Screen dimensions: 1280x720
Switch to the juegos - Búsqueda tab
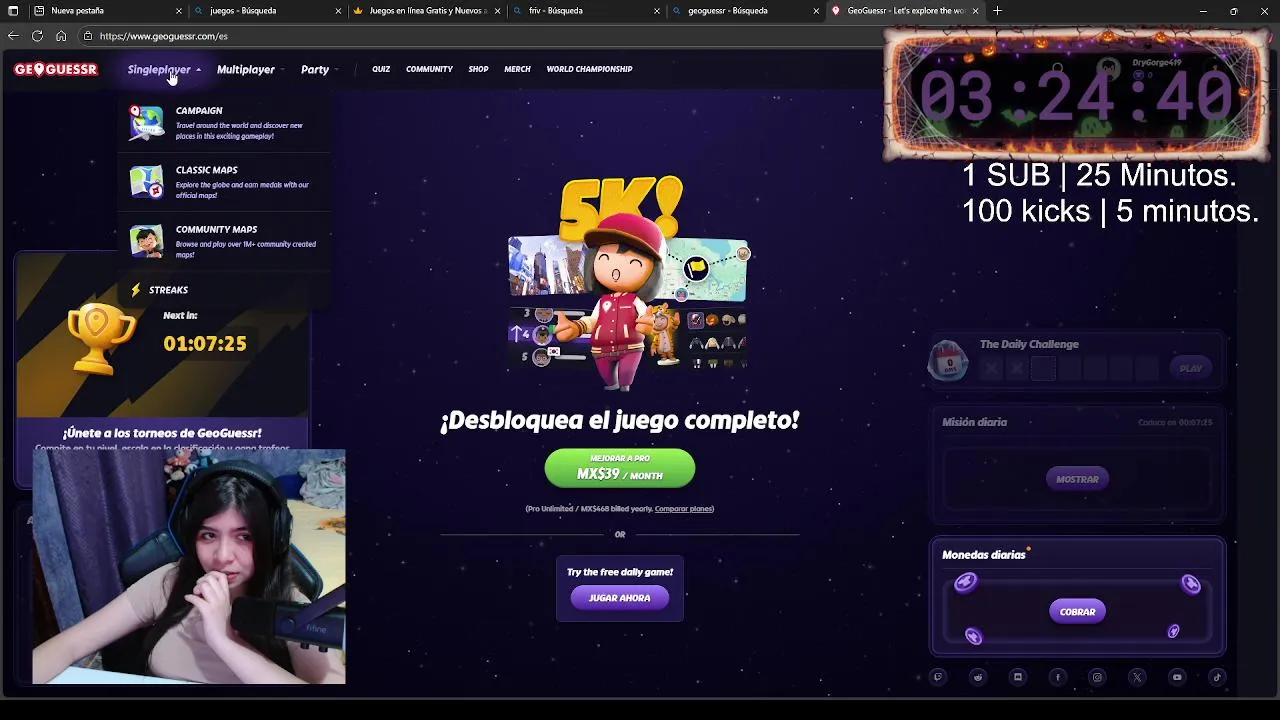coord(266,11)
